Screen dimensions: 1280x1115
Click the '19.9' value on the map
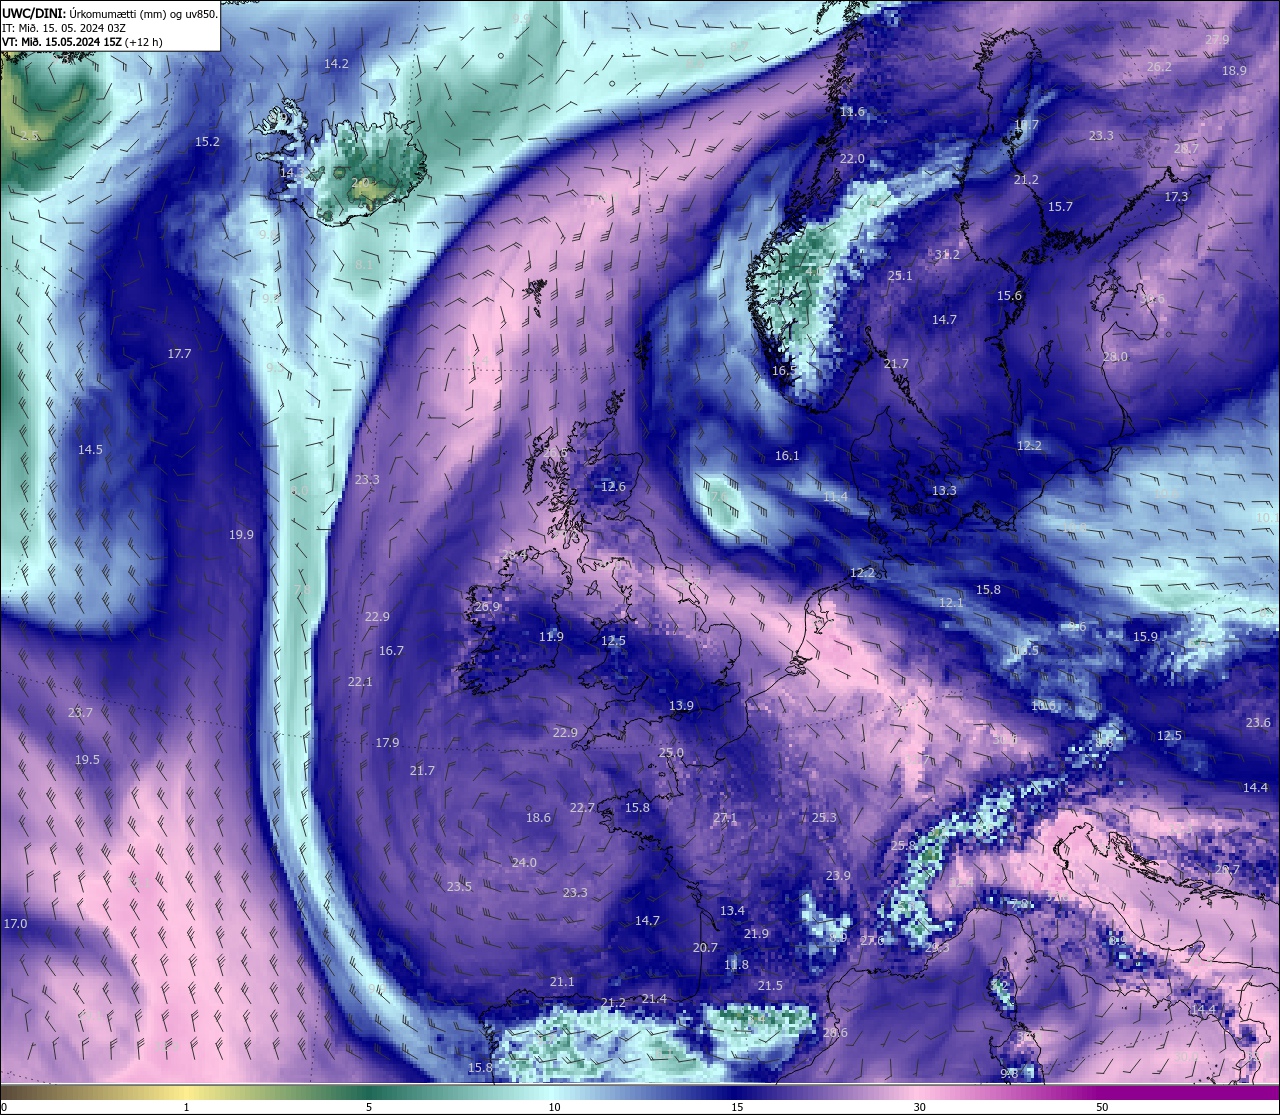coord(241,535)
